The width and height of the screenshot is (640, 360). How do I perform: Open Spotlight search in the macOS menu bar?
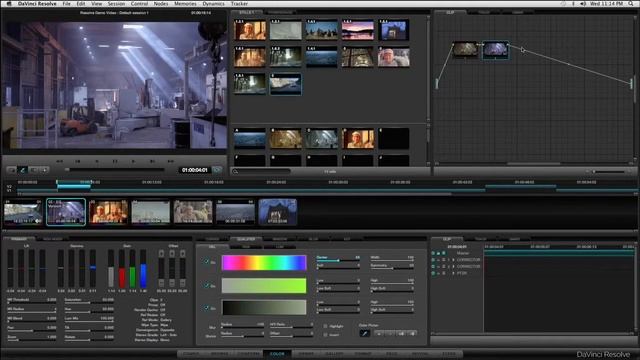631,4
